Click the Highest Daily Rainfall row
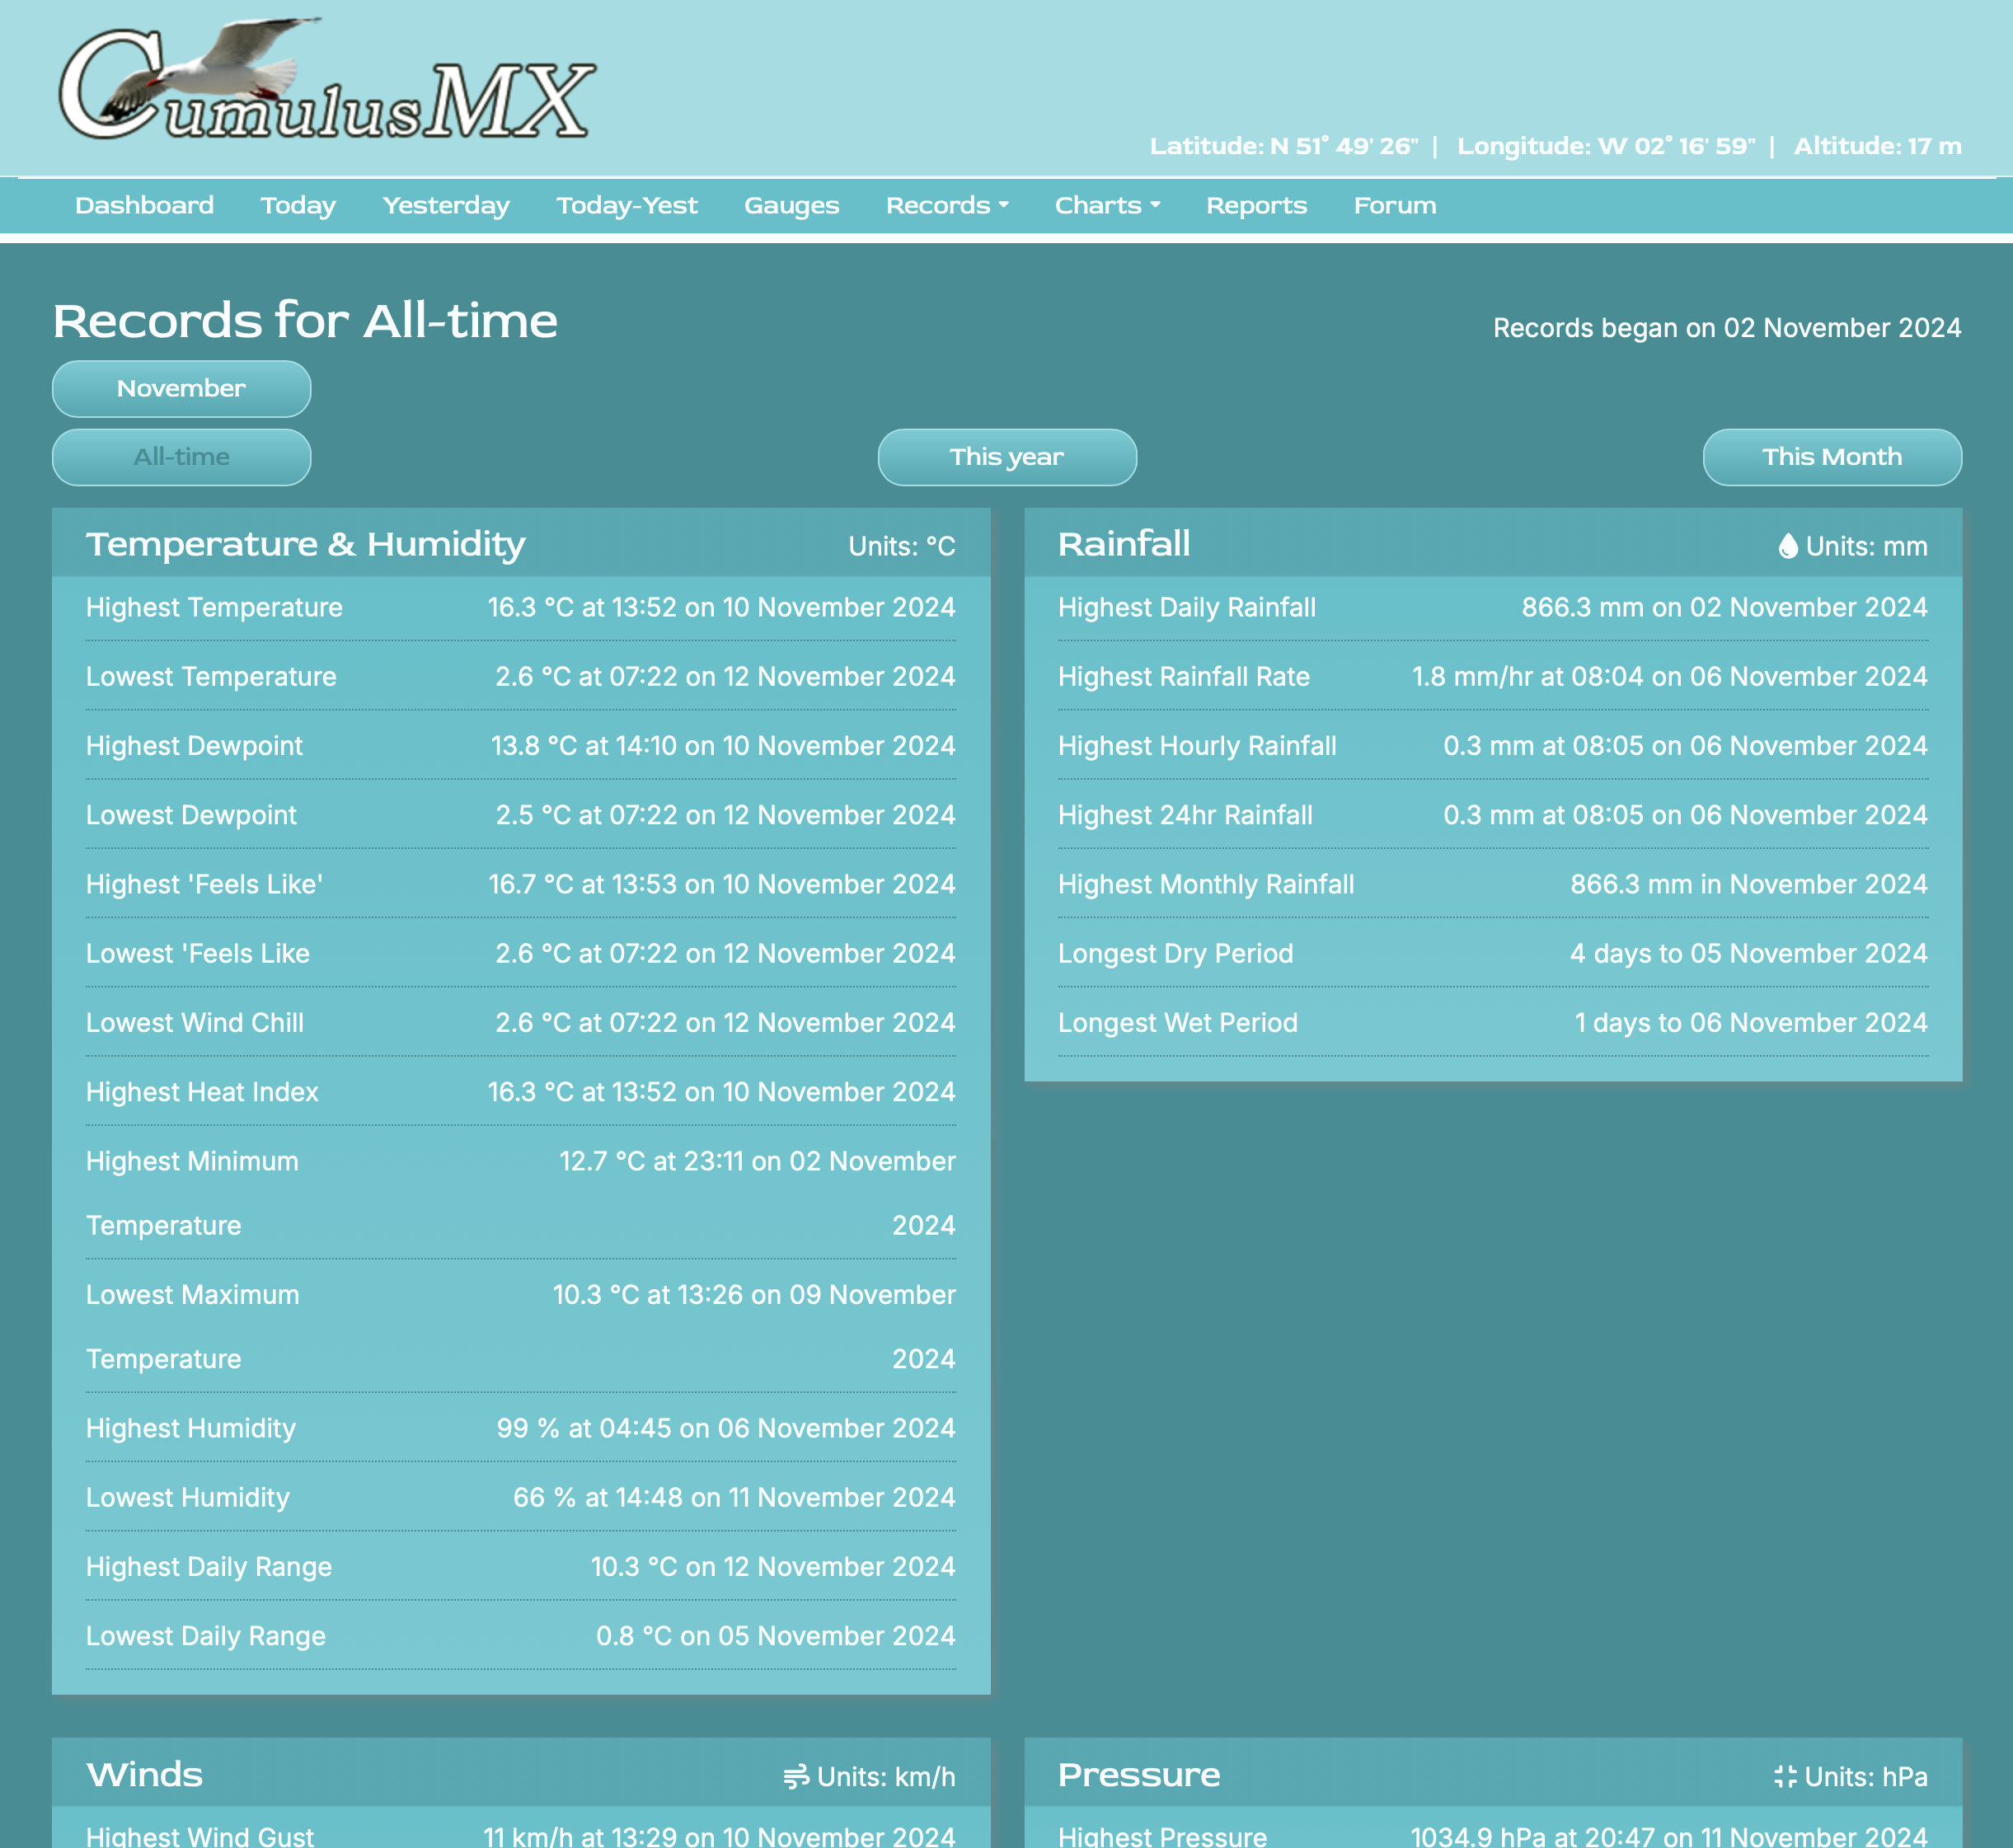The image size is (2013, 1848). pyautogui.click(x=1492, y=607)
